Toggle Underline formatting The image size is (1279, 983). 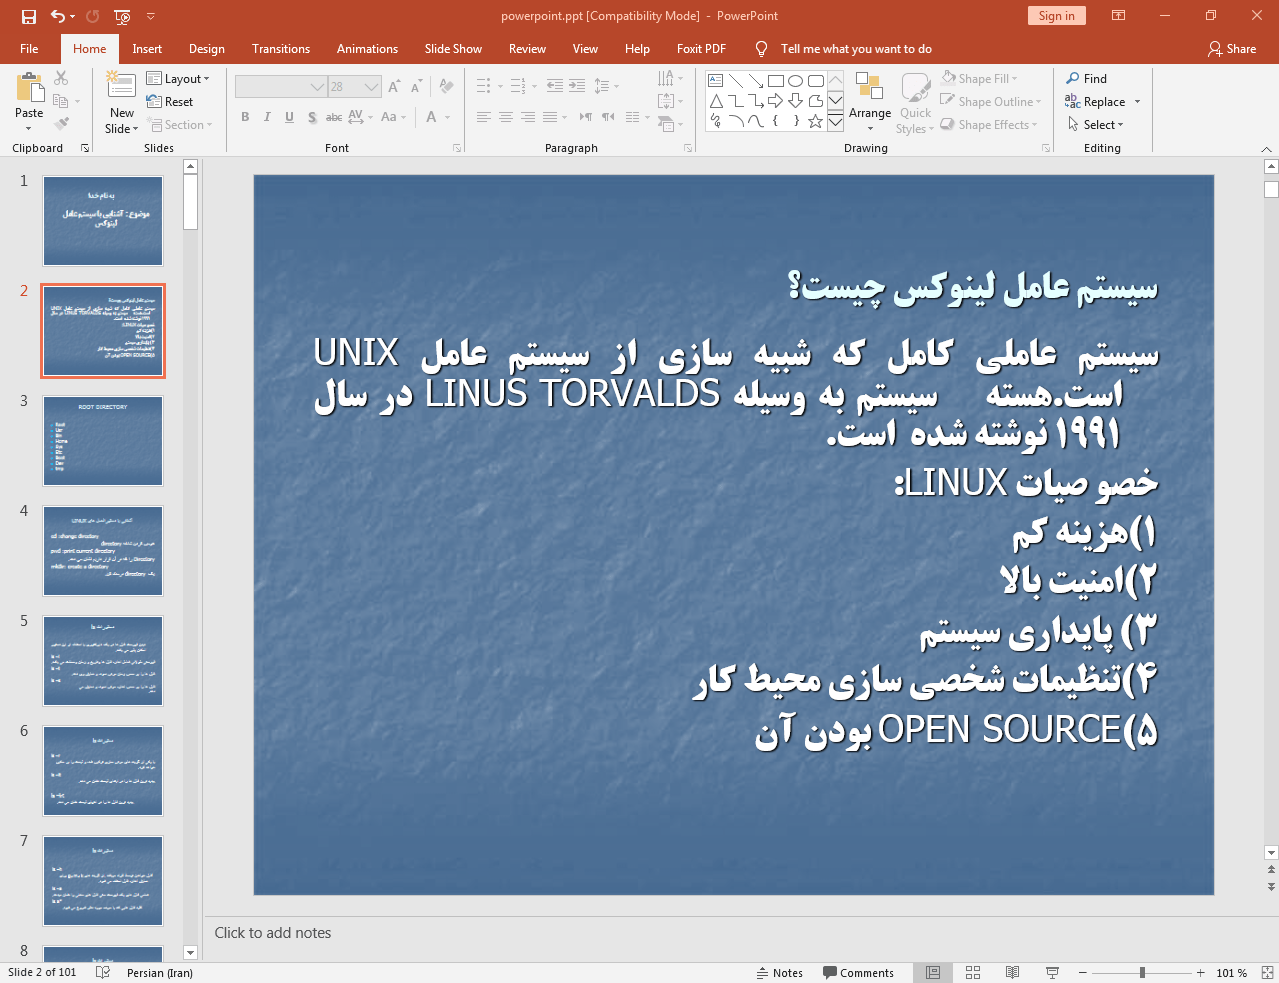click(289, 117)
